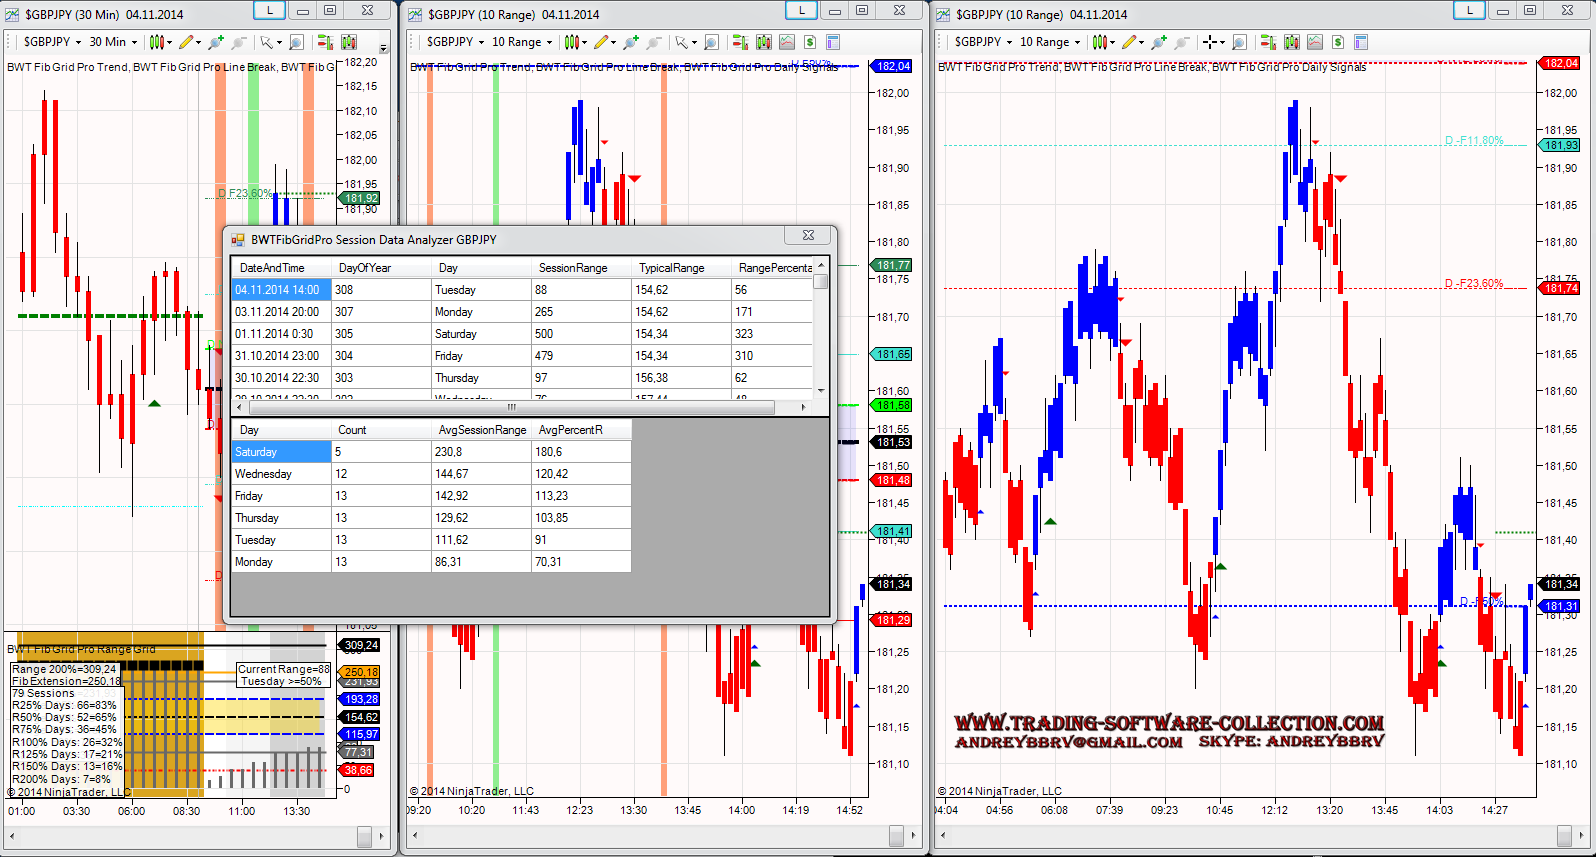The width and height of the screenshot is (1596, 857).
Task: Open chart style dropdown in middle chart
Action: (x=575, y=42)
